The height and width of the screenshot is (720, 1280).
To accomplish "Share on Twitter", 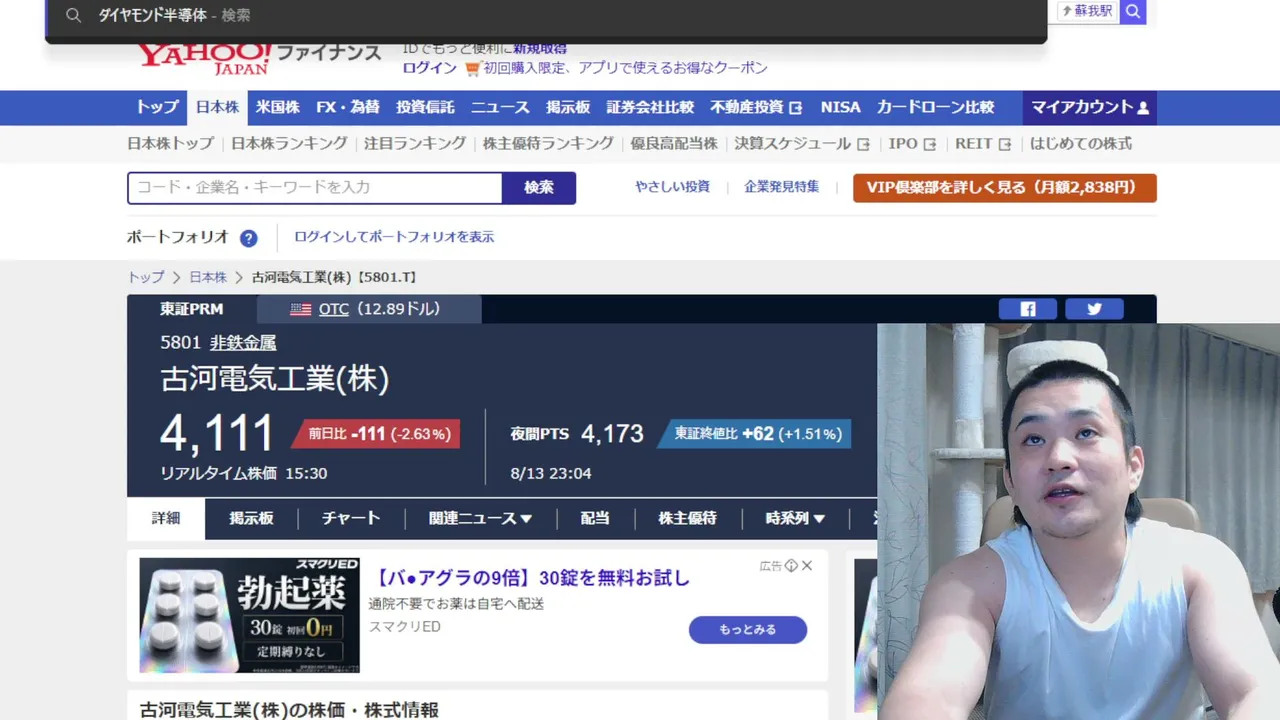I will pos(1094,309).
